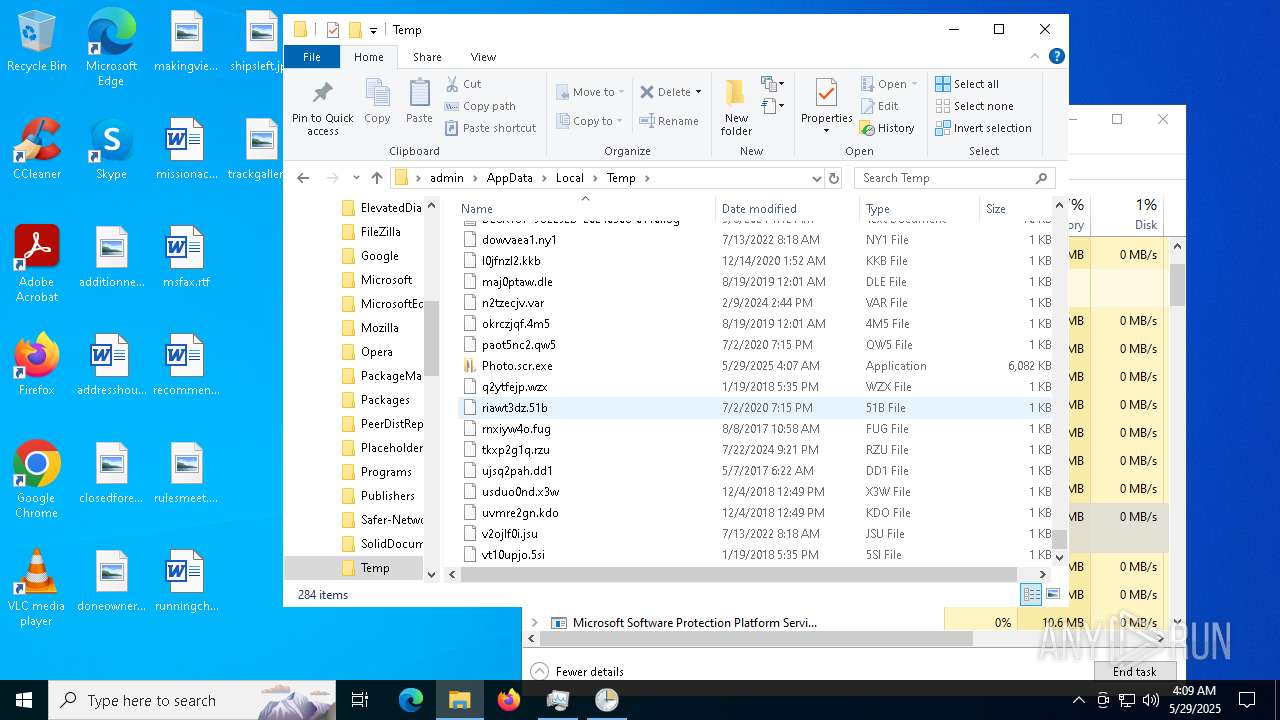The height and width of the screenshot is (720, 1280).
Task: Click the History command
Action: click(887, 128)
